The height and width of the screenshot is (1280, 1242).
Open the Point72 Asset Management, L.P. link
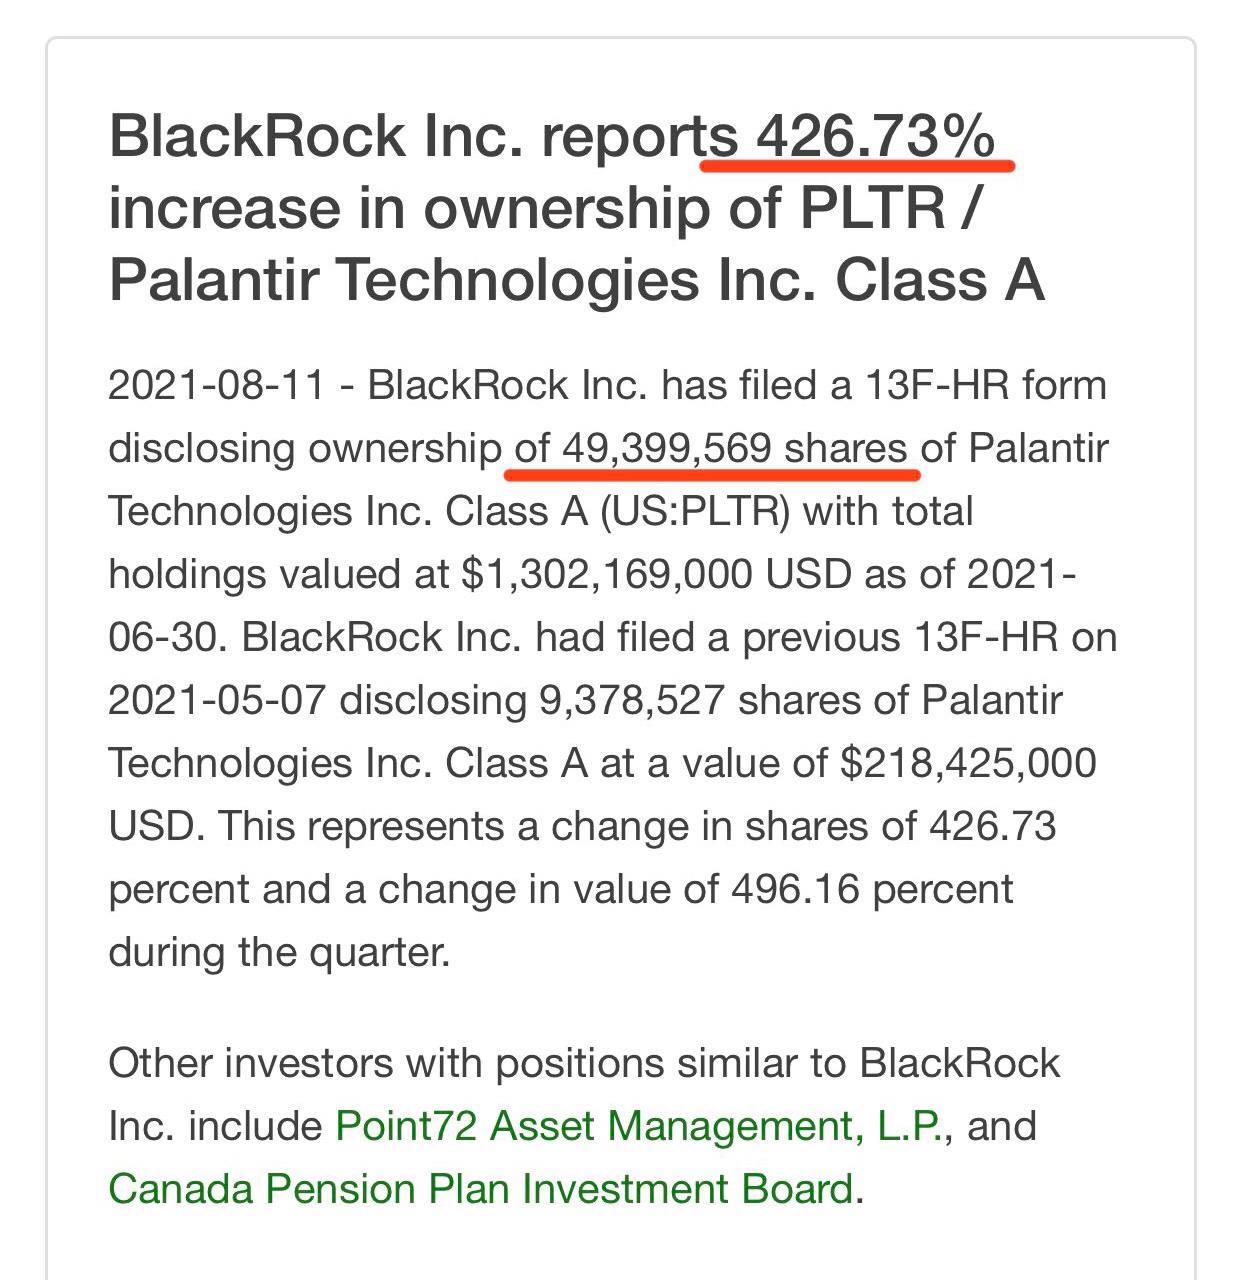pos(639,1126)
